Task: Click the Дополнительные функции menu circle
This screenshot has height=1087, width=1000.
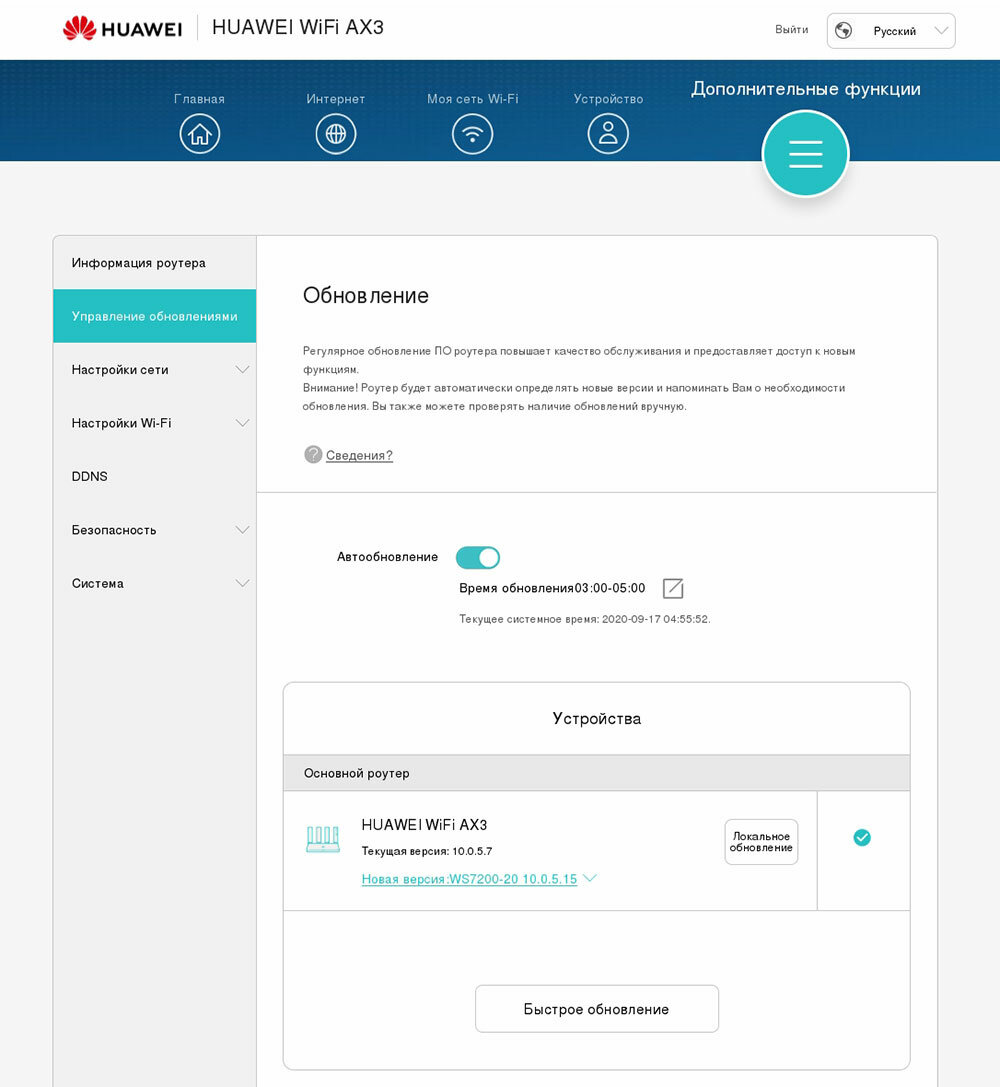Action: (x=805, y=154)
